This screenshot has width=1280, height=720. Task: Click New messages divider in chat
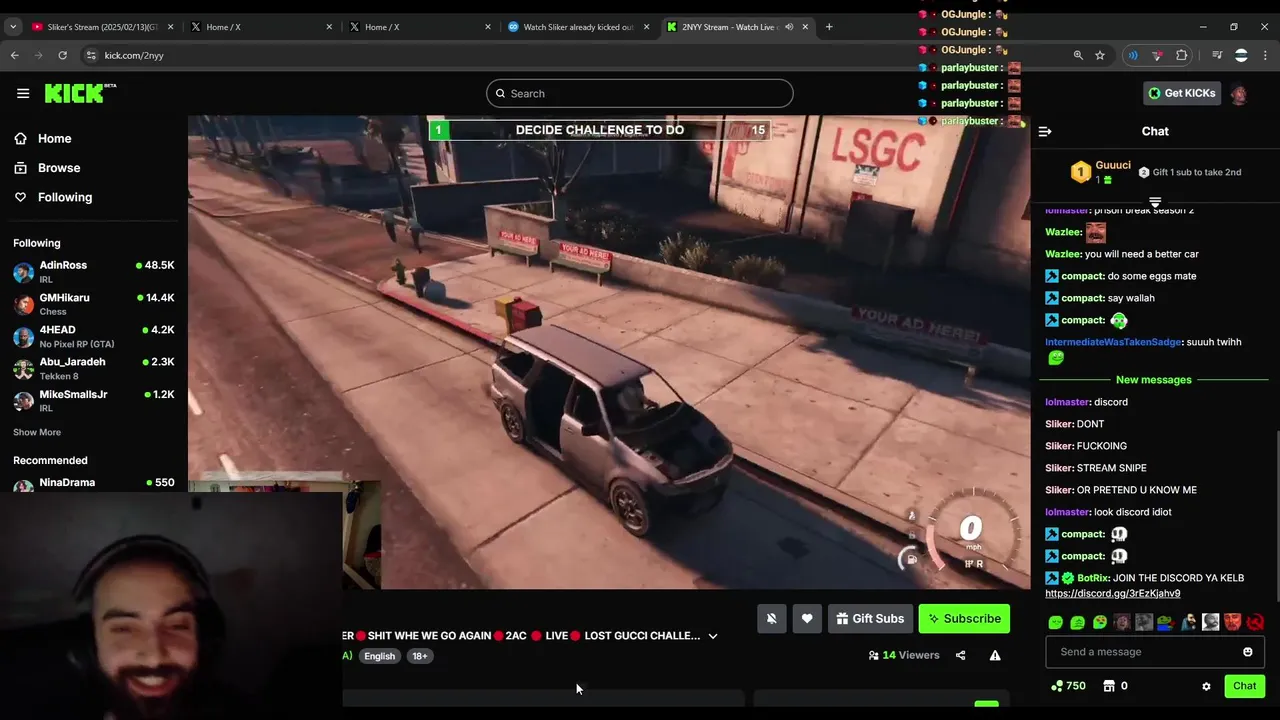[1154, 380]
